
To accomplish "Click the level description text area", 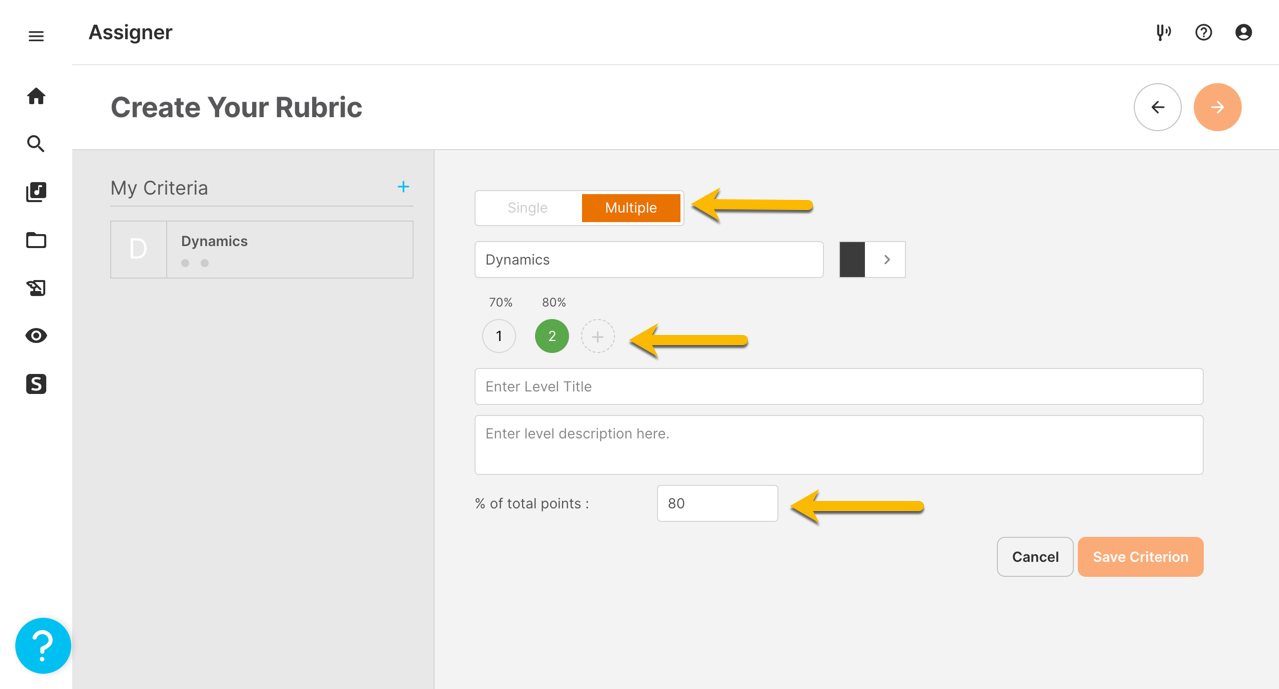I will pyautogui.click(x=839, y=445).
